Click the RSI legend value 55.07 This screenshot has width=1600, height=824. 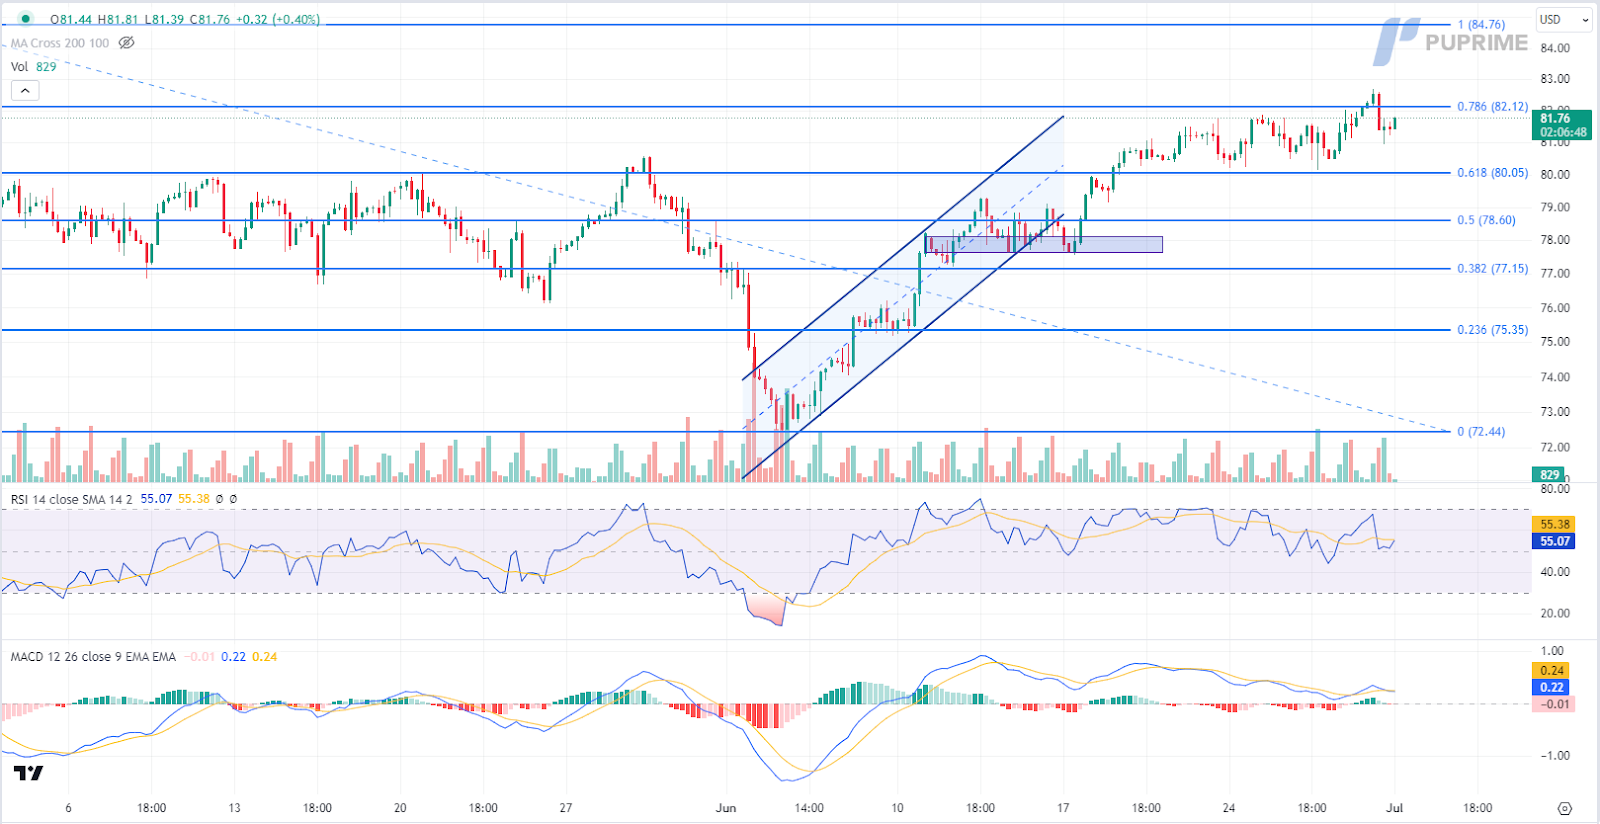156,499
